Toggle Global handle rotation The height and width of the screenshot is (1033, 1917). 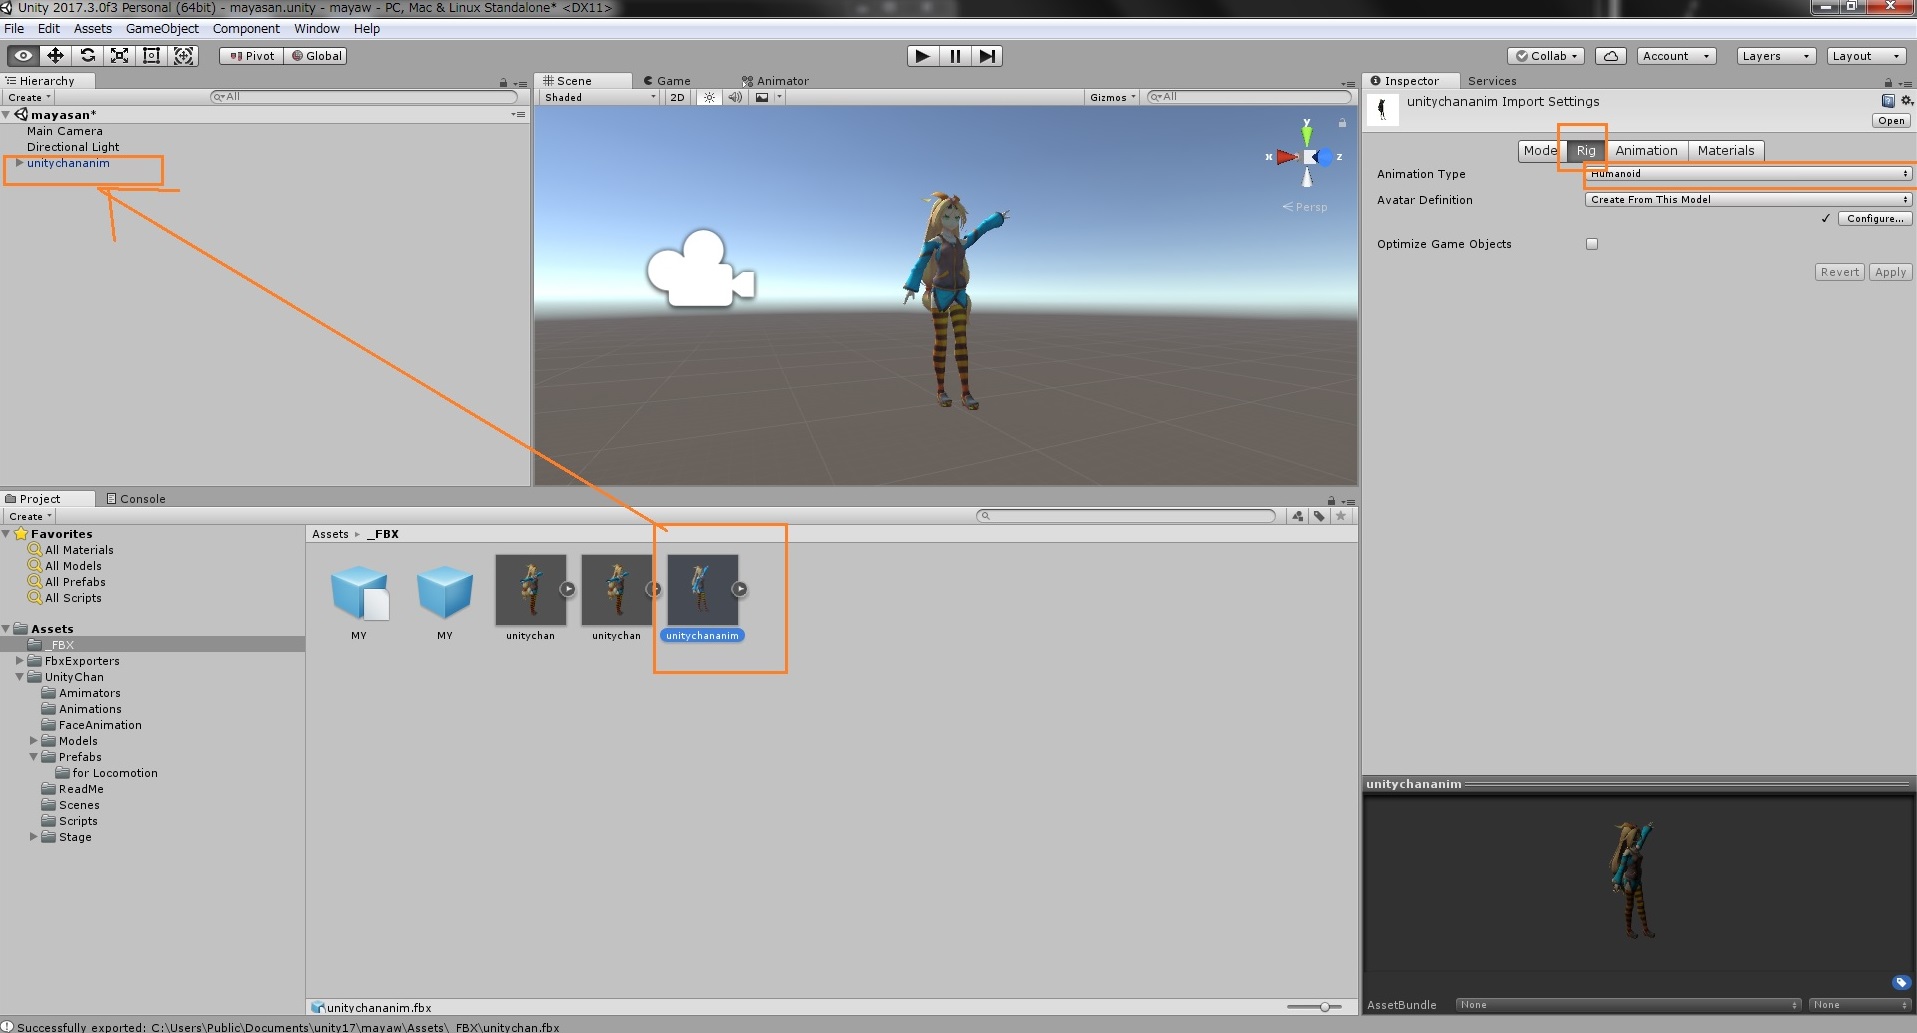coord(316,56)
